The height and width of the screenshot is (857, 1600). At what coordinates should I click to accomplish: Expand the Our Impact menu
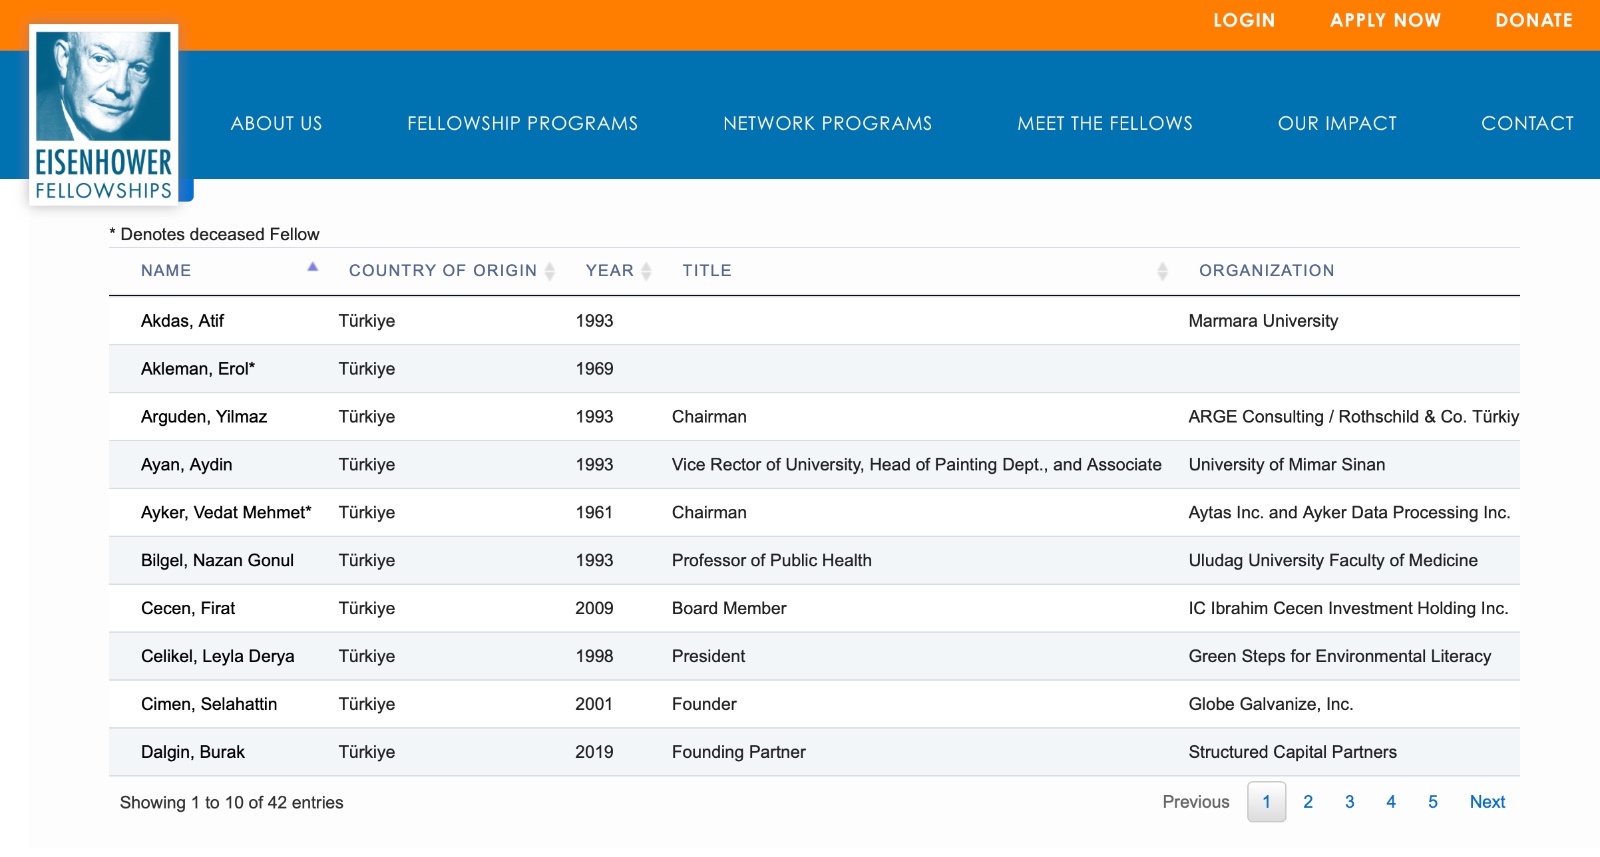pos(1337,124)
